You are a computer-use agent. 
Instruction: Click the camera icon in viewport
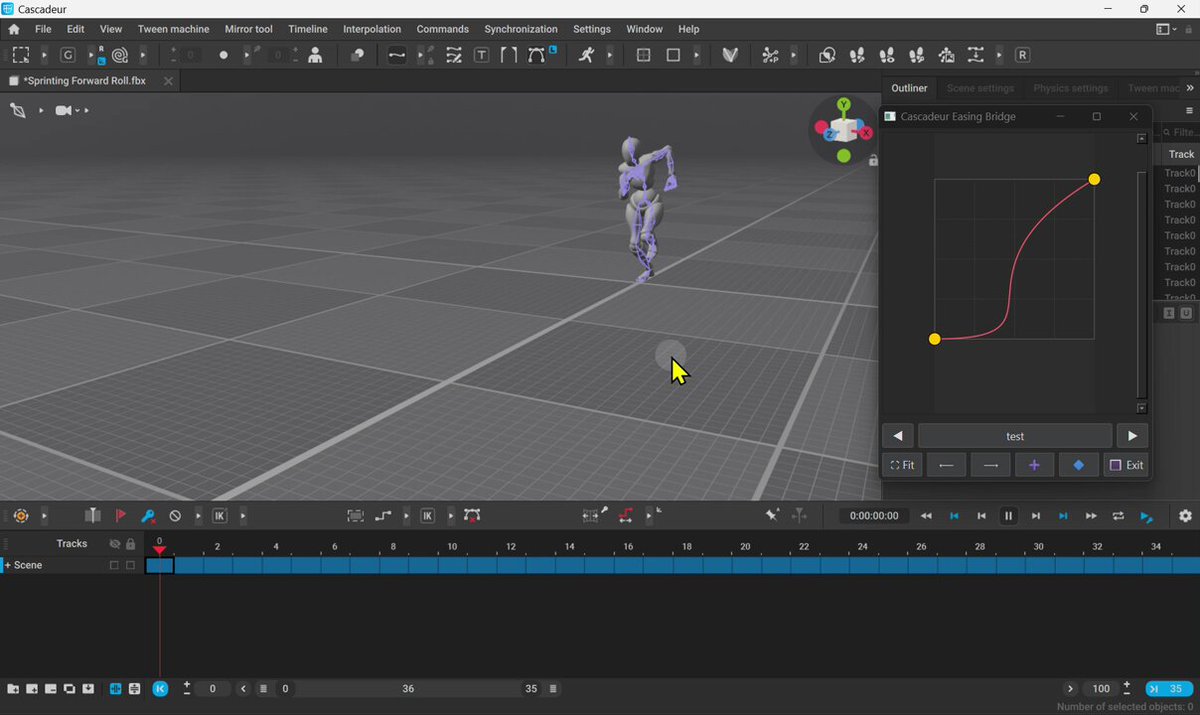(64, 110)
